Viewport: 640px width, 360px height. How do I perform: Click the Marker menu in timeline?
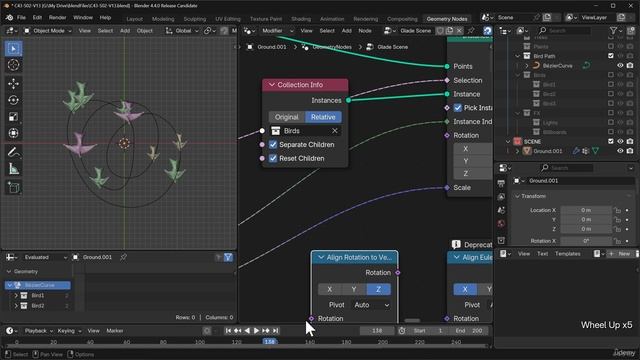(115, 331)
